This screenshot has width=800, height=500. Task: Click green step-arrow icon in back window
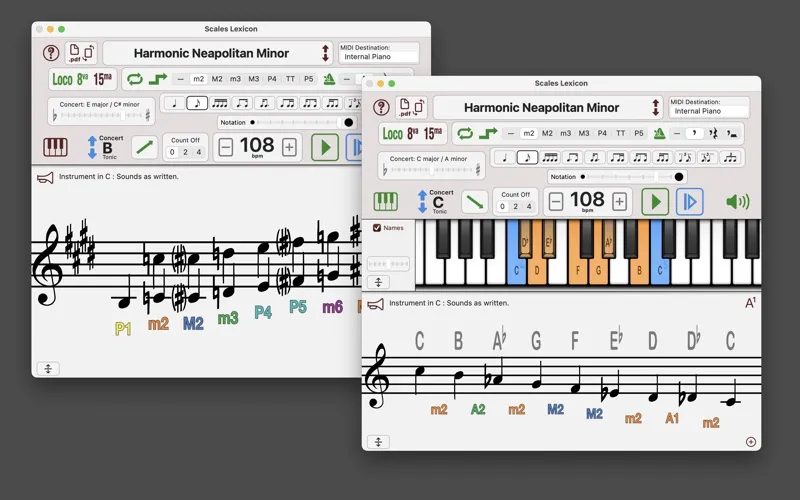158,79
